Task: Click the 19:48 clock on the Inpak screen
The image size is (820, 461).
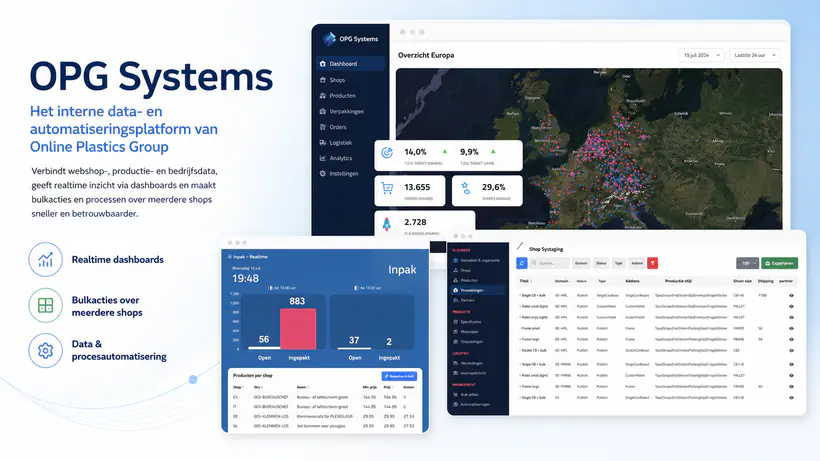Action: 245,279
